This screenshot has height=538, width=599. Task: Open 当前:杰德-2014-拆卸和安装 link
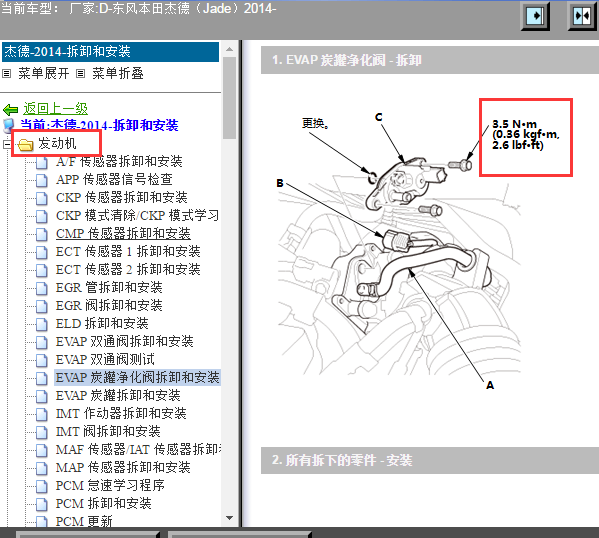pyautogui.click(x=99, y=125)
